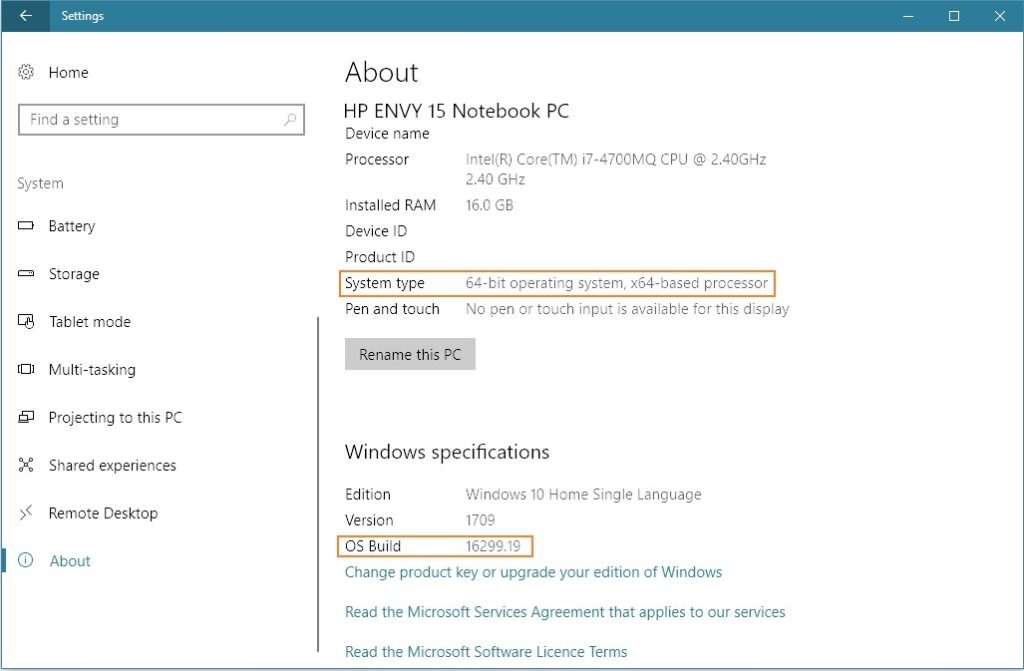Image resolution: width=1024 pixels, height=671 pixels.
Task: Click the Remote Desktop icon
Action: click(25, 513)
